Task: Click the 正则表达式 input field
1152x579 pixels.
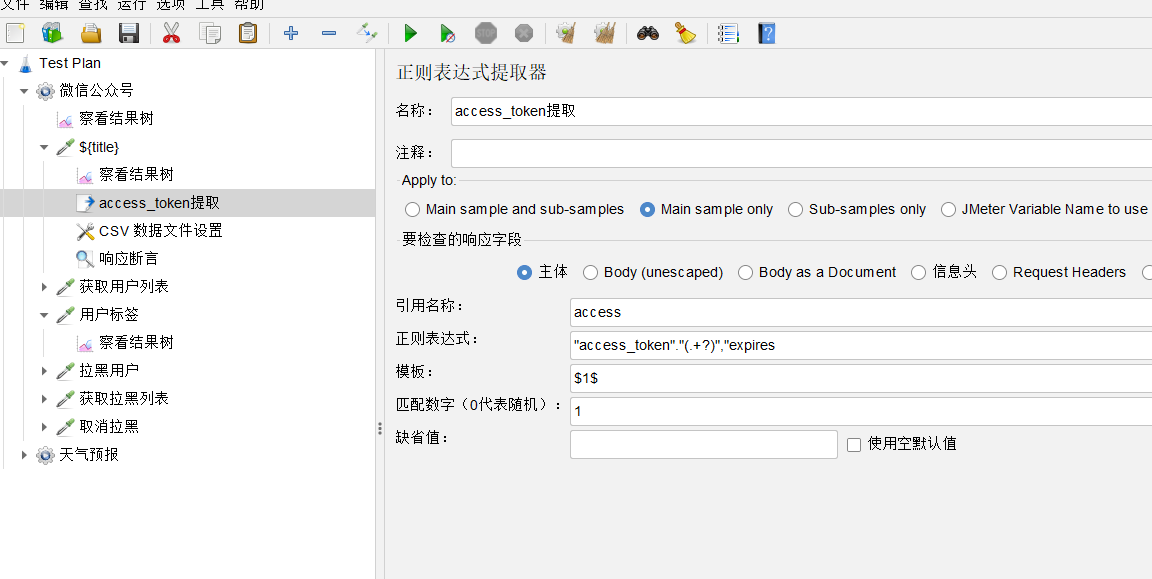Action: coord(860,346)
